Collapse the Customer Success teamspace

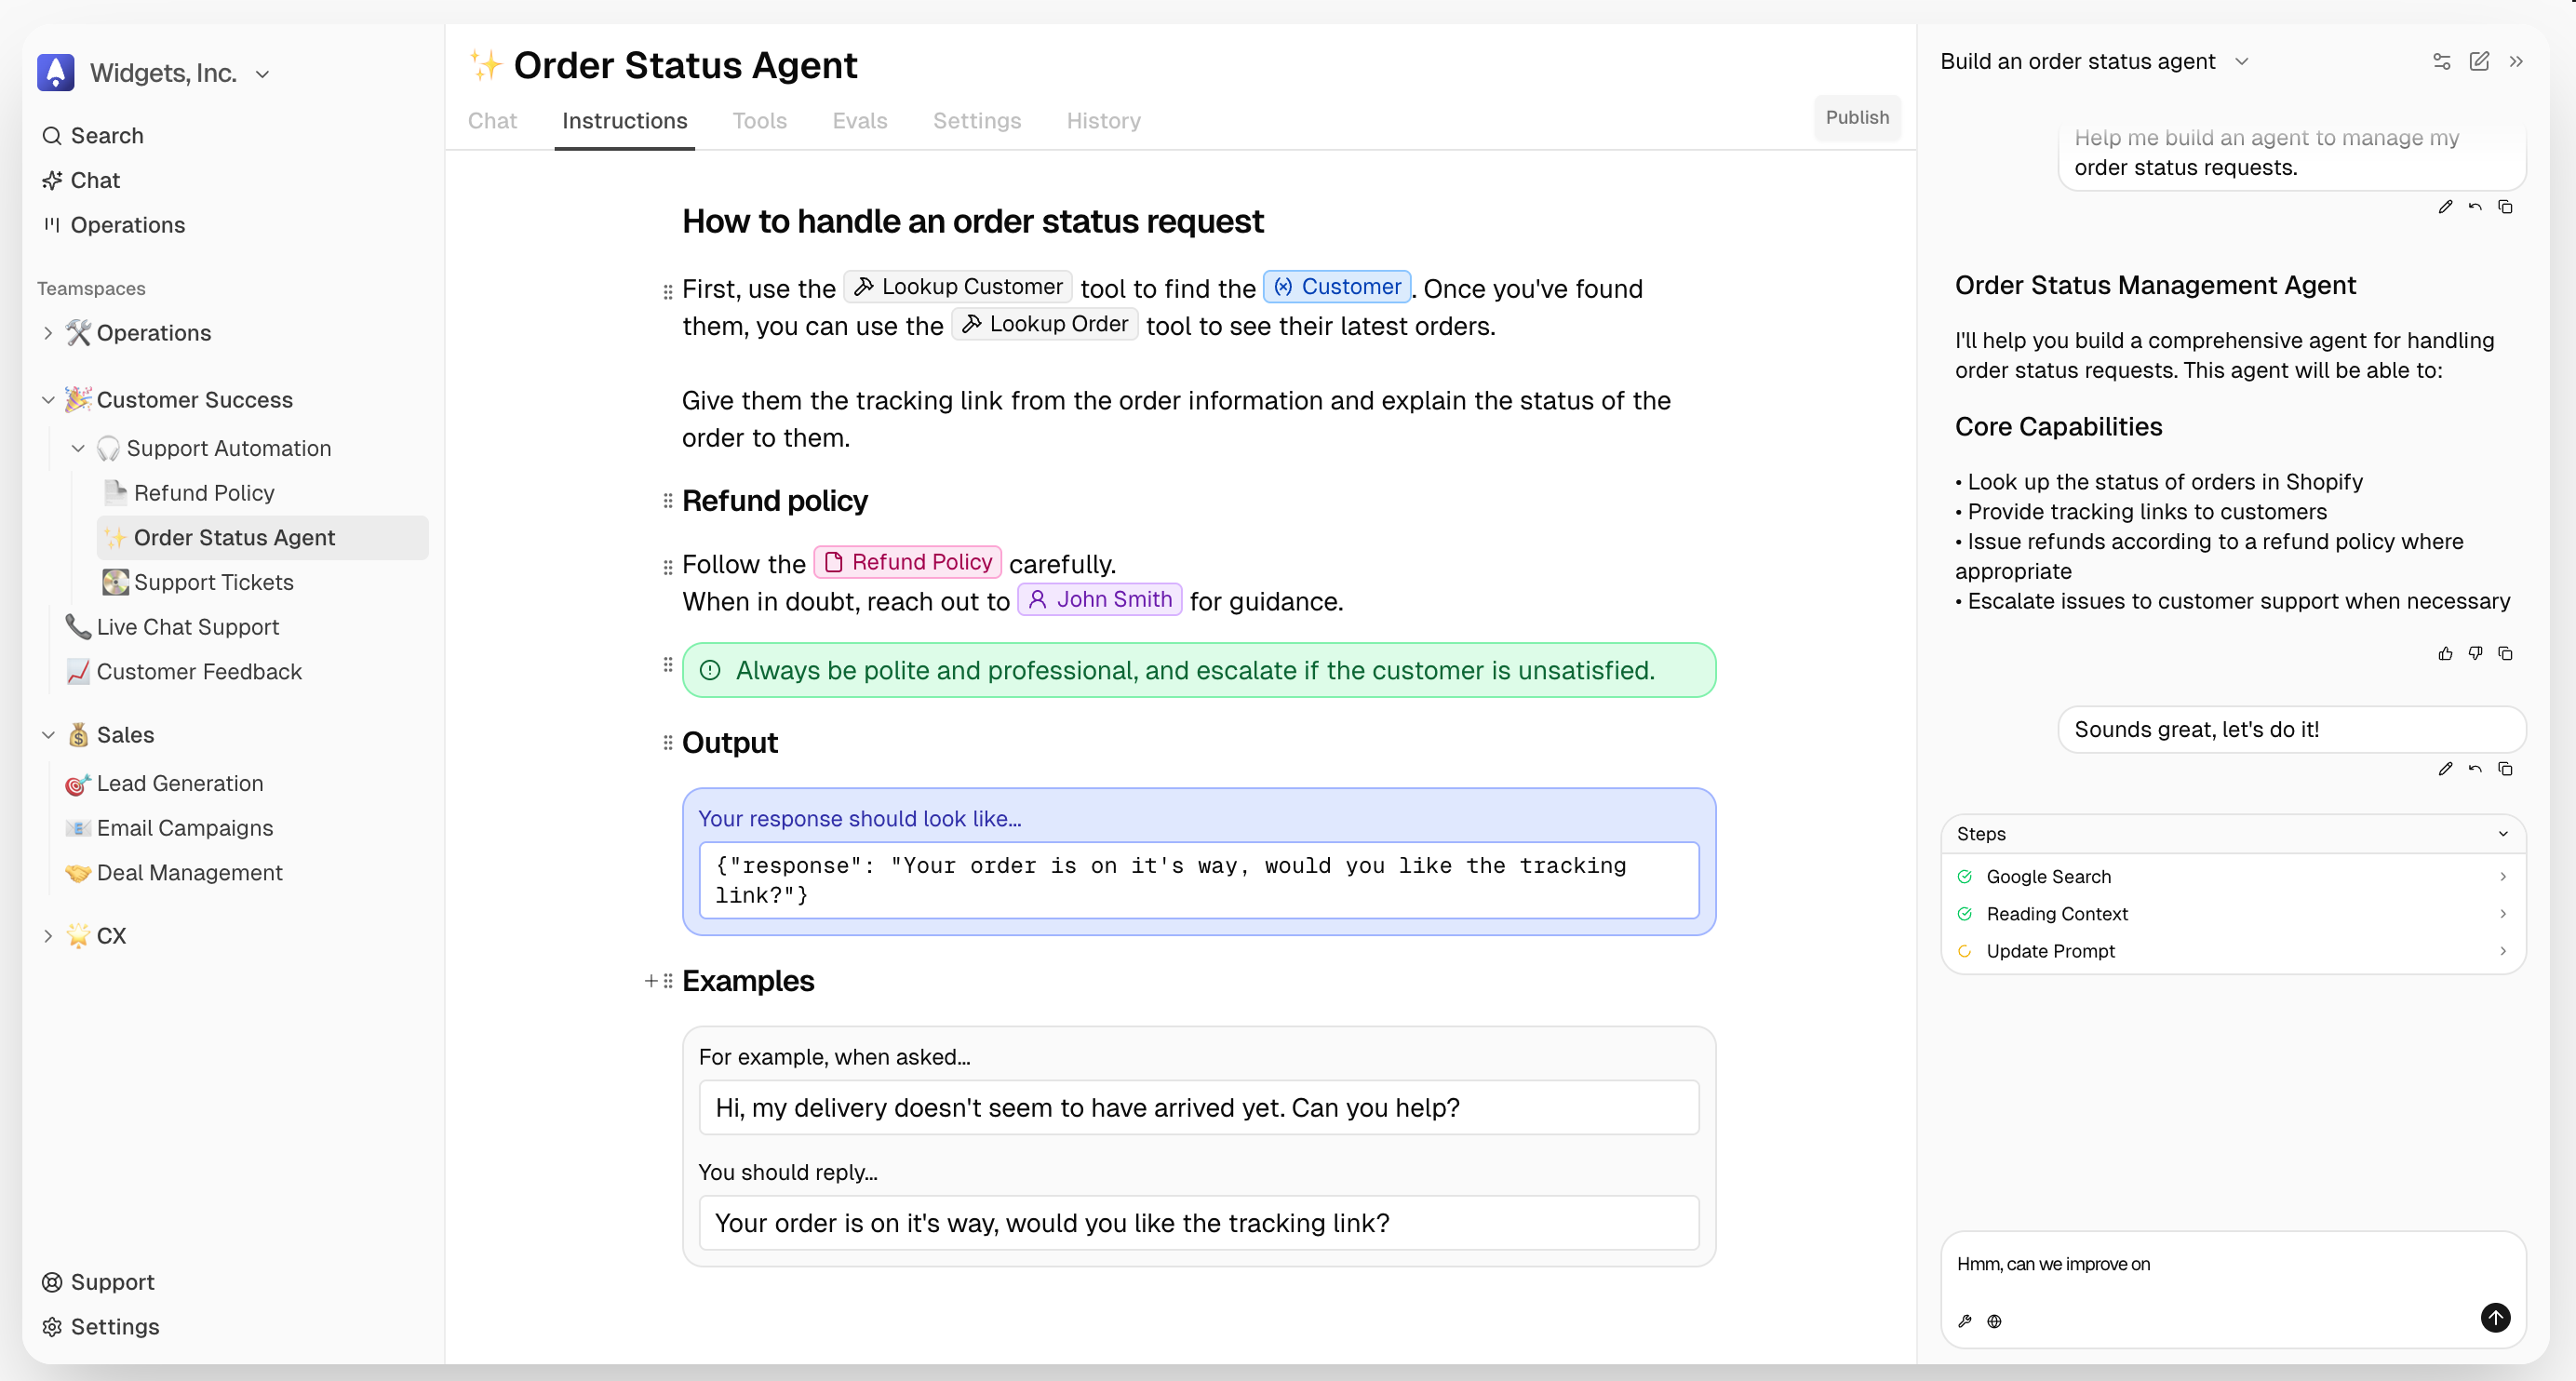click(x=48, y=400)
